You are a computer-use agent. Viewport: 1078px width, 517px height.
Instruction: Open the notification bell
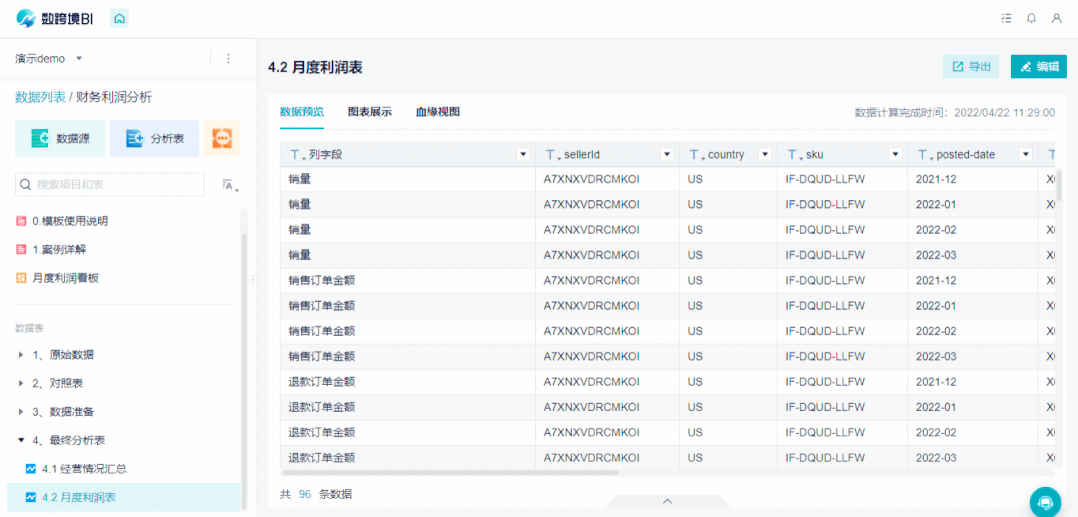click(x=1031, y=19)
